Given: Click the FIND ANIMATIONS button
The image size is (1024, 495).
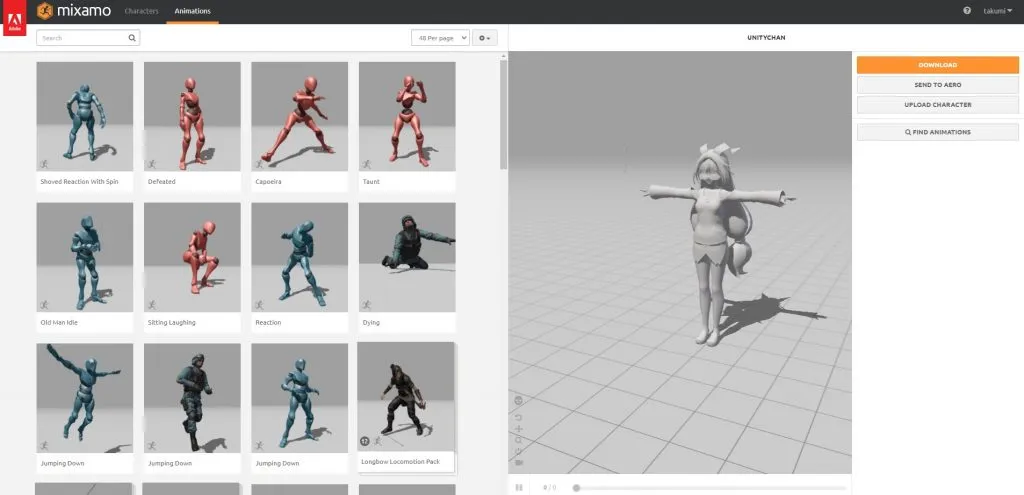Looking at the screenshot, I should [938, 132].
